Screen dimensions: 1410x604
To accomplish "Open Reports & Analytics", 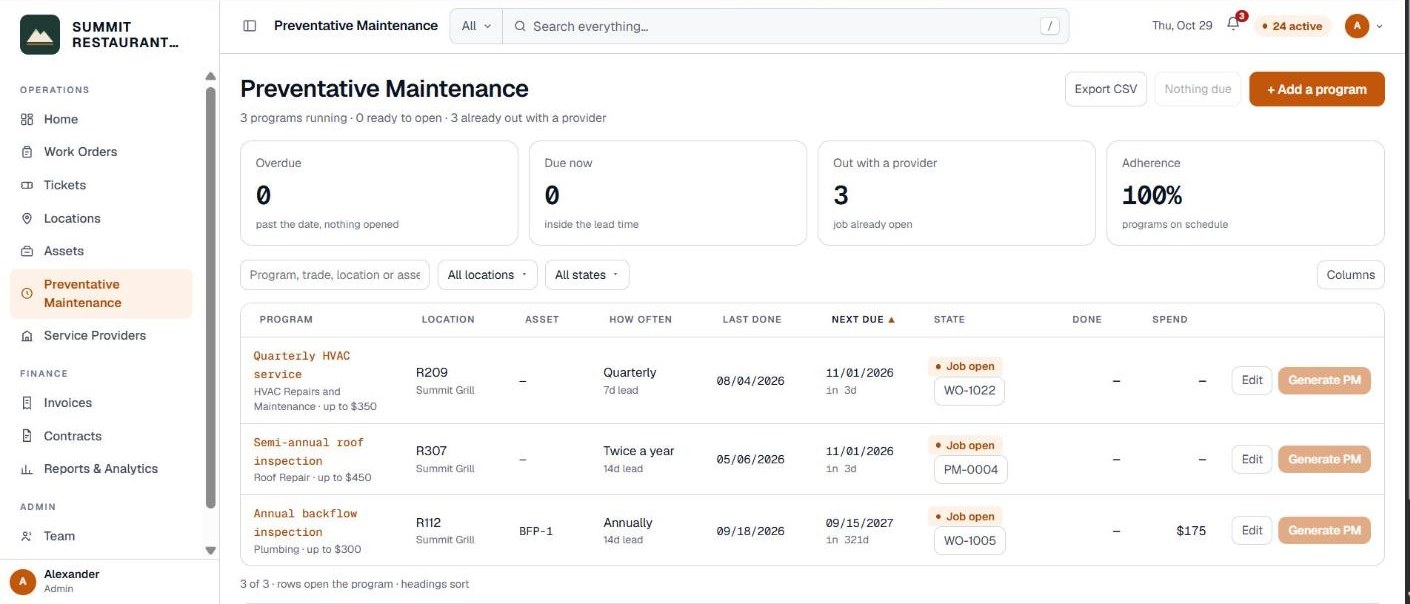I will tap(101, 469).
